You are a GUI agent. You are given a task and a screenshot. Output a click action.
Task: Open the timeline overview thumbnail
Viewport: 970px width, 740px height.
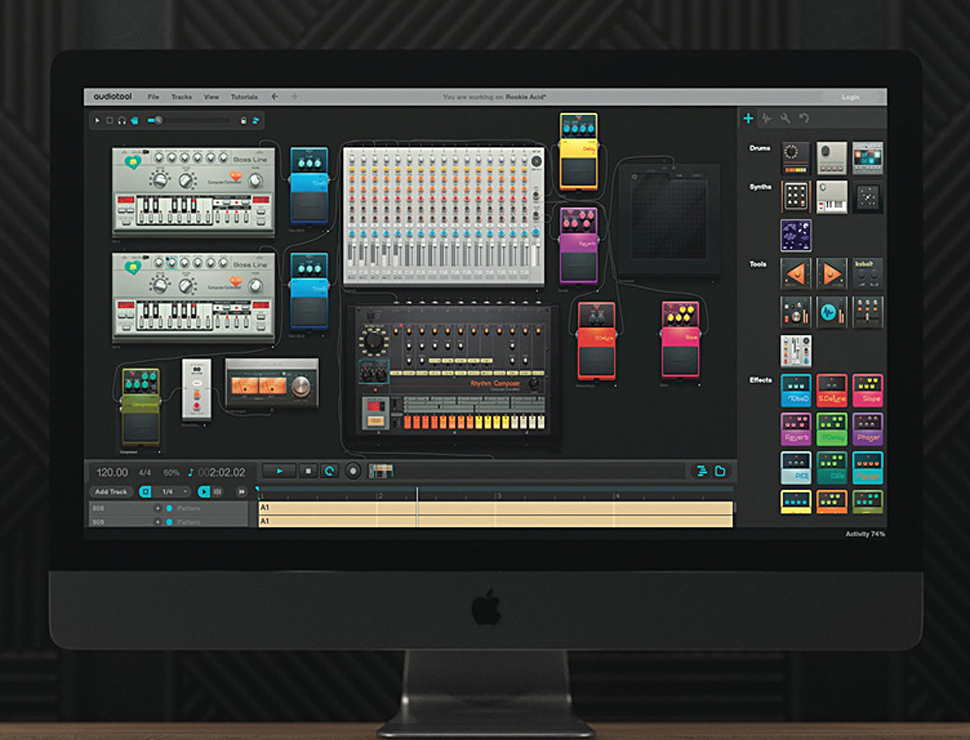pos(381,471)
